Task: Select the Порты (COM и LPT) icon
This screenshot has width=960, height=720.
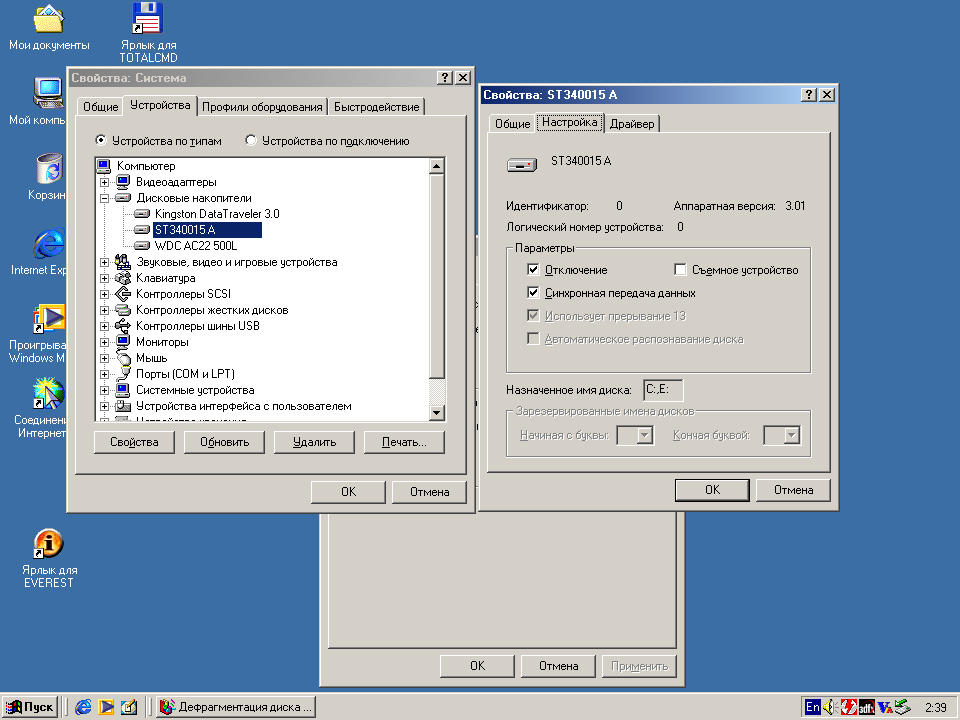Action: tap(122, 374)
